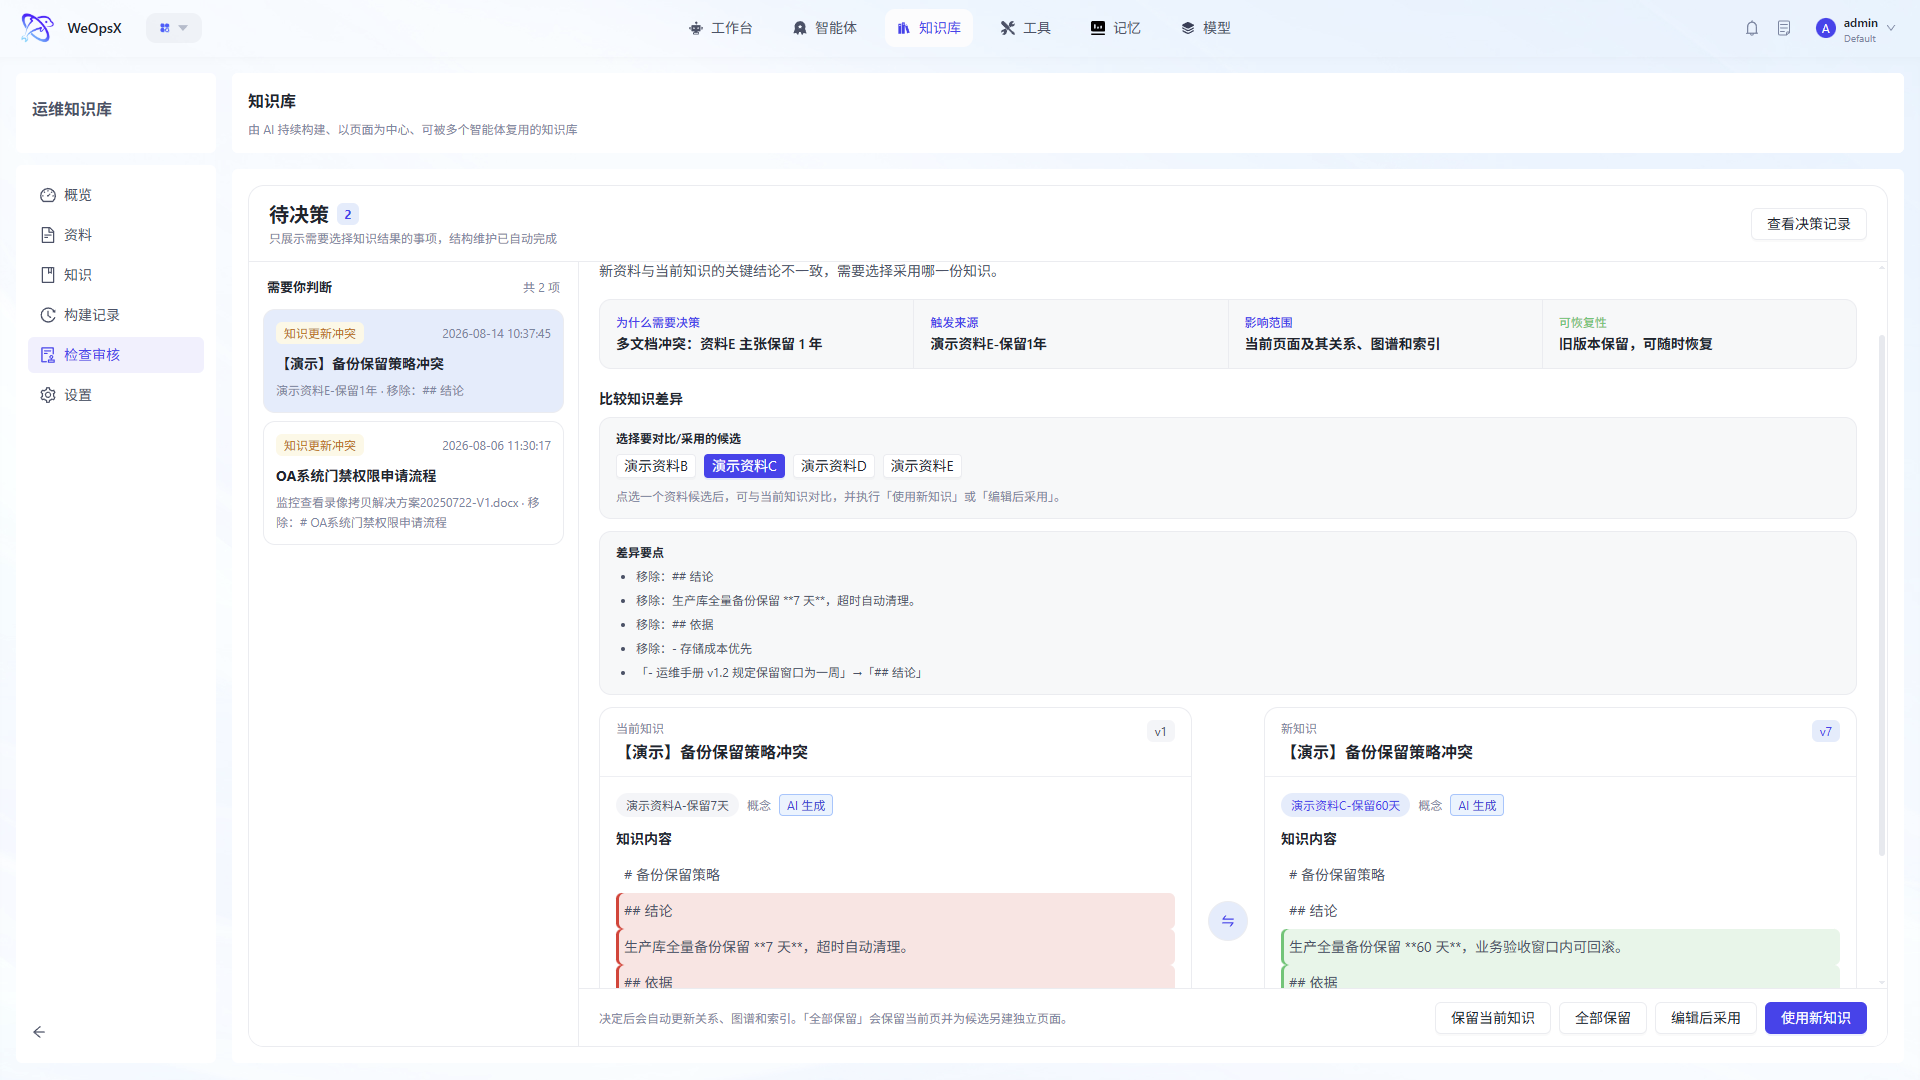Click the timestamp 2026-08-06 11:30:17
This screenshot has height=1080, width=1920.
pos(496,446)
